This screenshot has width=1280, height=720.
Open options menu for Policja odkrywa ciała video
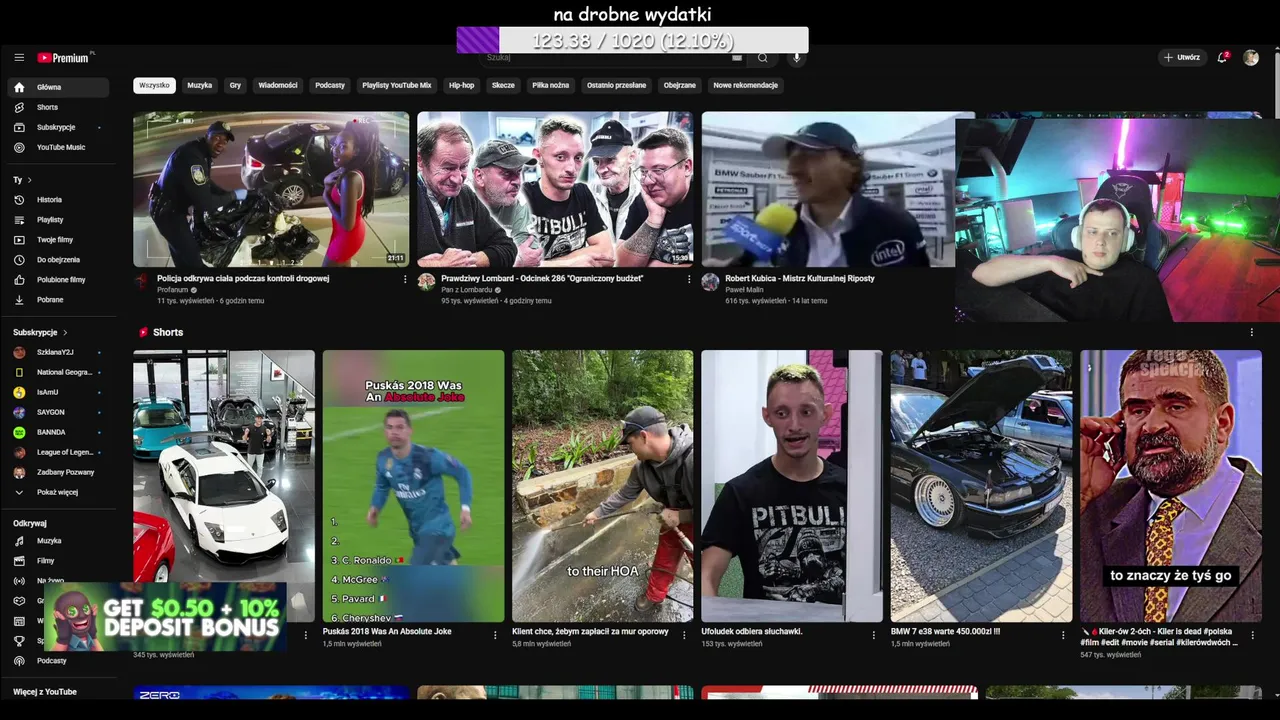click(405, 279)
